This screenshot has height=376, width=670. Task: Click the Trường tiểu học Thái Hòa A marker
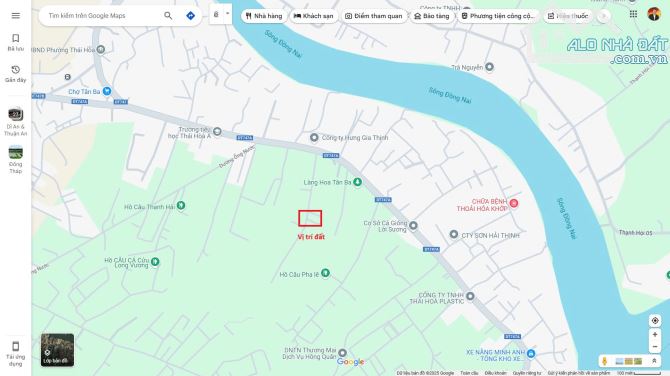(217, 131)
